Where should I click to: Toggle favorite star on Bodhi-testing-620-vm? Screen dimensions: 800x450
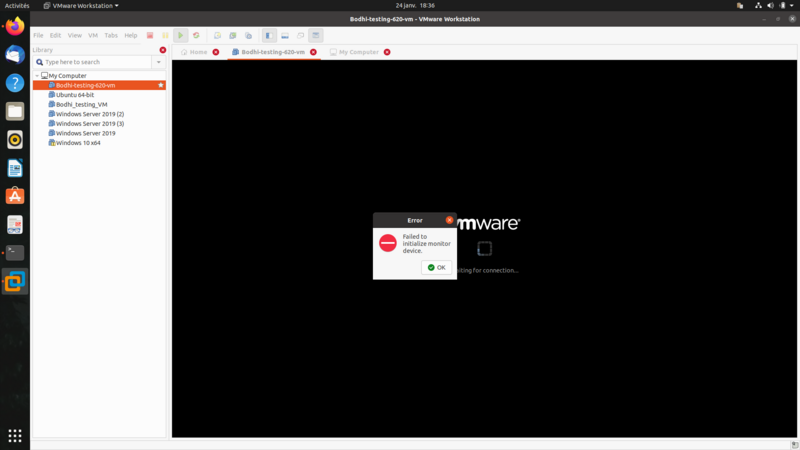[x=161, y=85]
